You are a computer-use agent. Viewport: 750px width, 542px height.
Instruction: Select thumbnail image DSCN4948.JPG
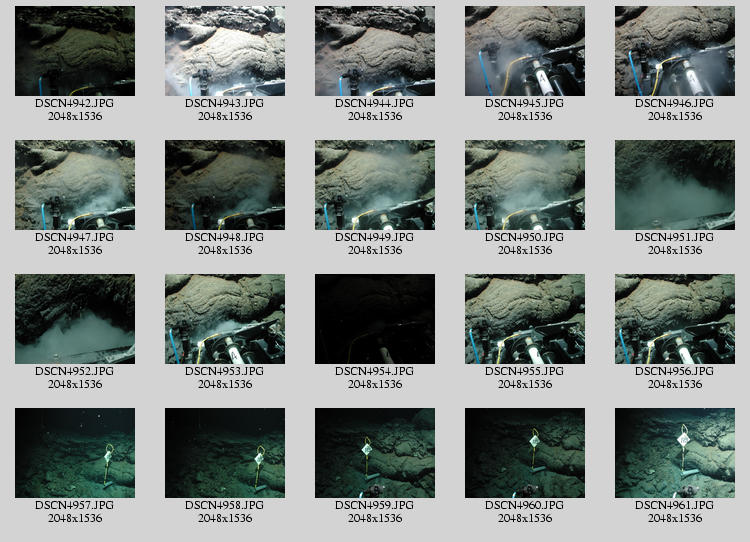(x=225, y=185)
